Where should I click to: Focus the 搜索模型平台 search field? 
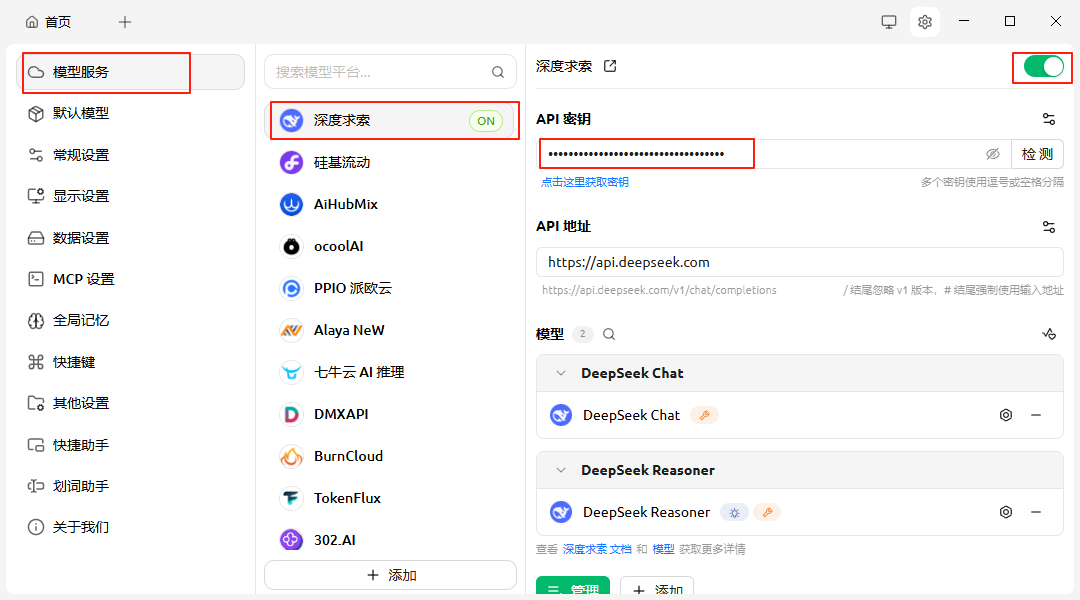pyautogui.click(x=391, y=72)
